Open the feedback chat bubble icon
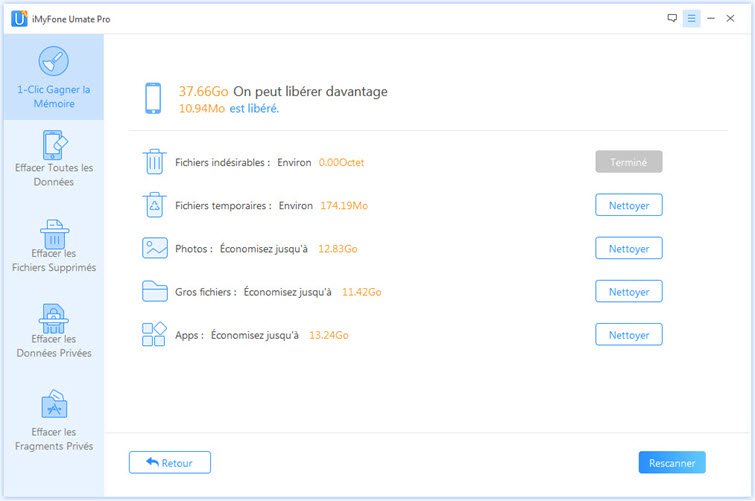This screenshot has width=755, height=501. 672,18
